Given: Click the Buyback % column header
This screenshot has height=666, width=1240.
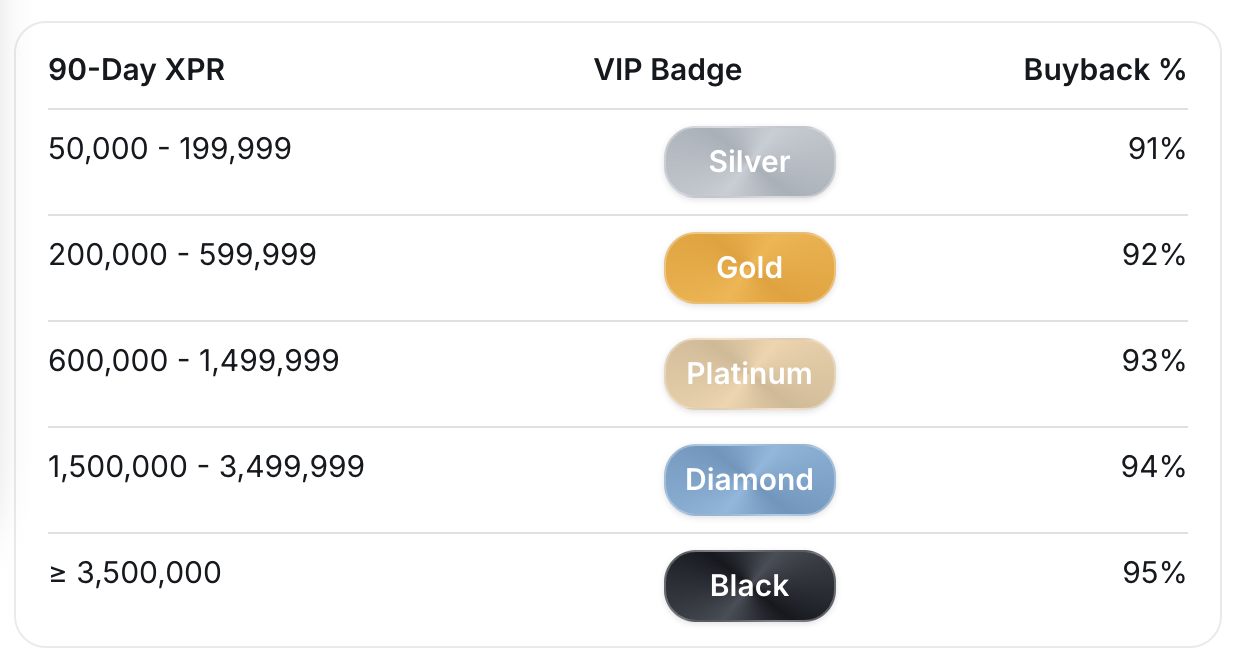Looking at the screenshot, I should coord(1104,70).
